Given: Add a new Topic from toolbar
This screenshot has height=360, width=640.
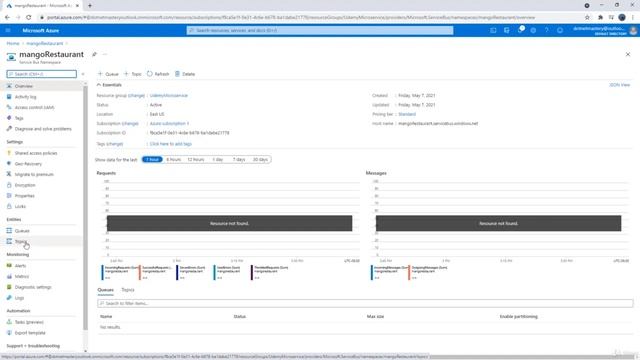Looking at the screenshot, I should (x=133, y=74).
